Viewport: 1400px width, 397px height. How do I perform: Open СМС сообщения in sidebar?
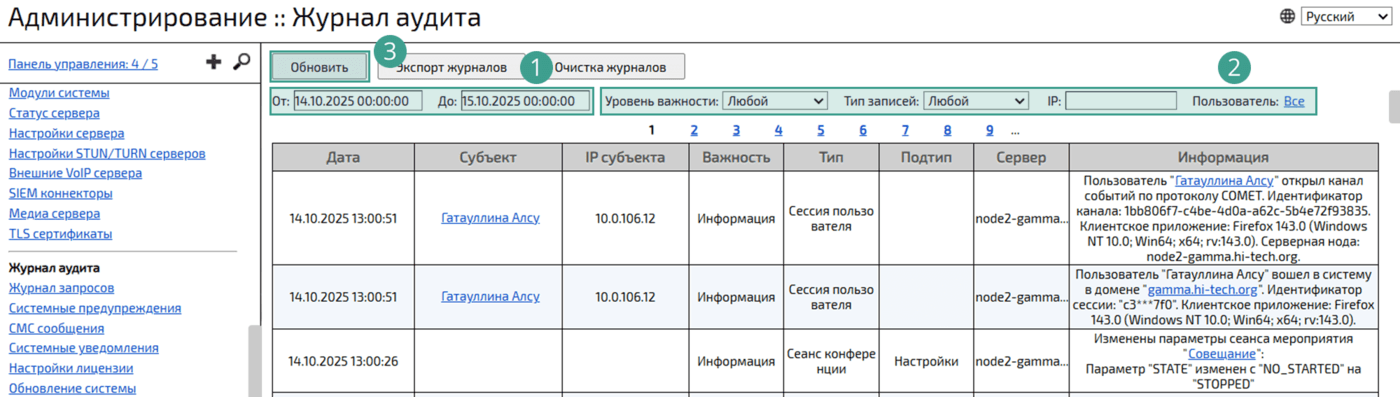(56, 328)
